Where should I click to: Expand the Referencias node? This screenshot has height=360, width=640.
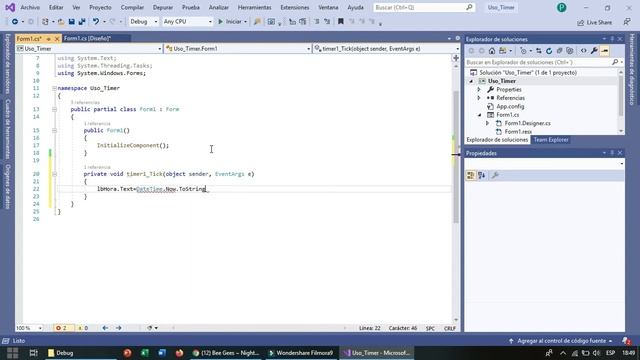479,98
